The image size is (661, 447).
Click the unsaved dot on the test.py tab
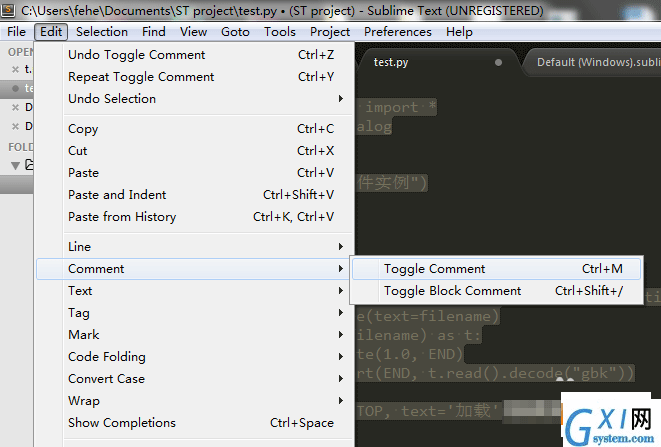coord(498,62)
